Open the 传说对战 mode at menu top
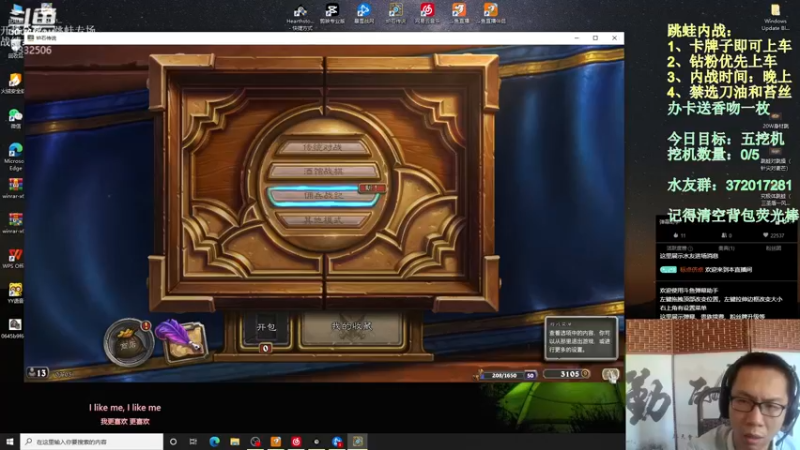800x450 pixels. click(x=323, y=147)
